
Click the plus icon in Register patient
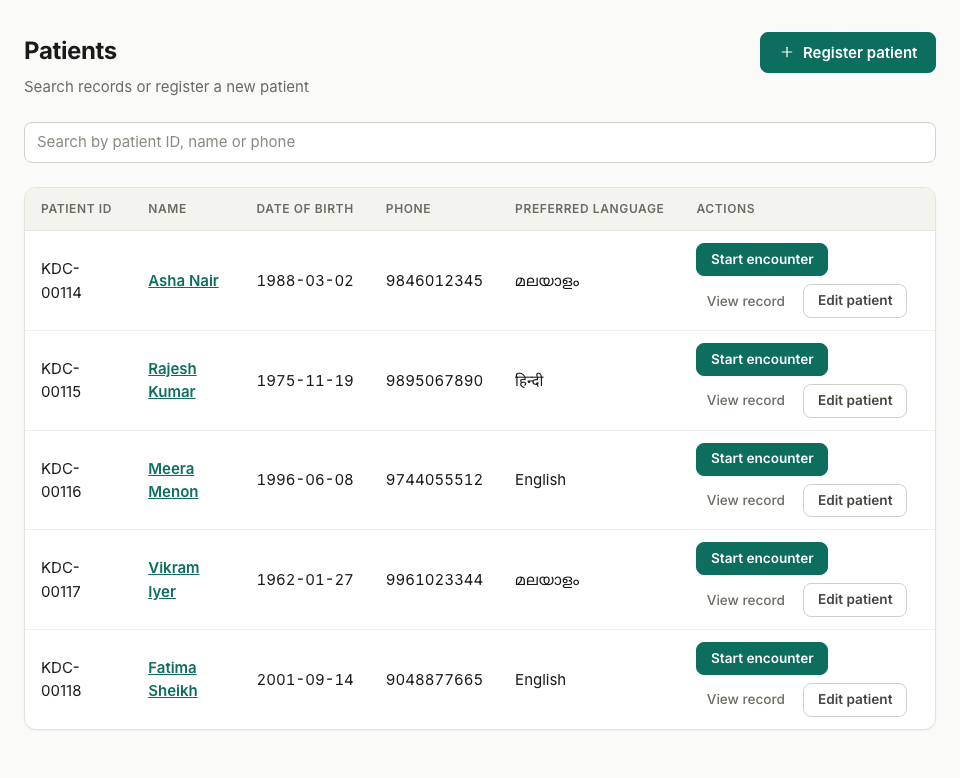coord(787,53)
